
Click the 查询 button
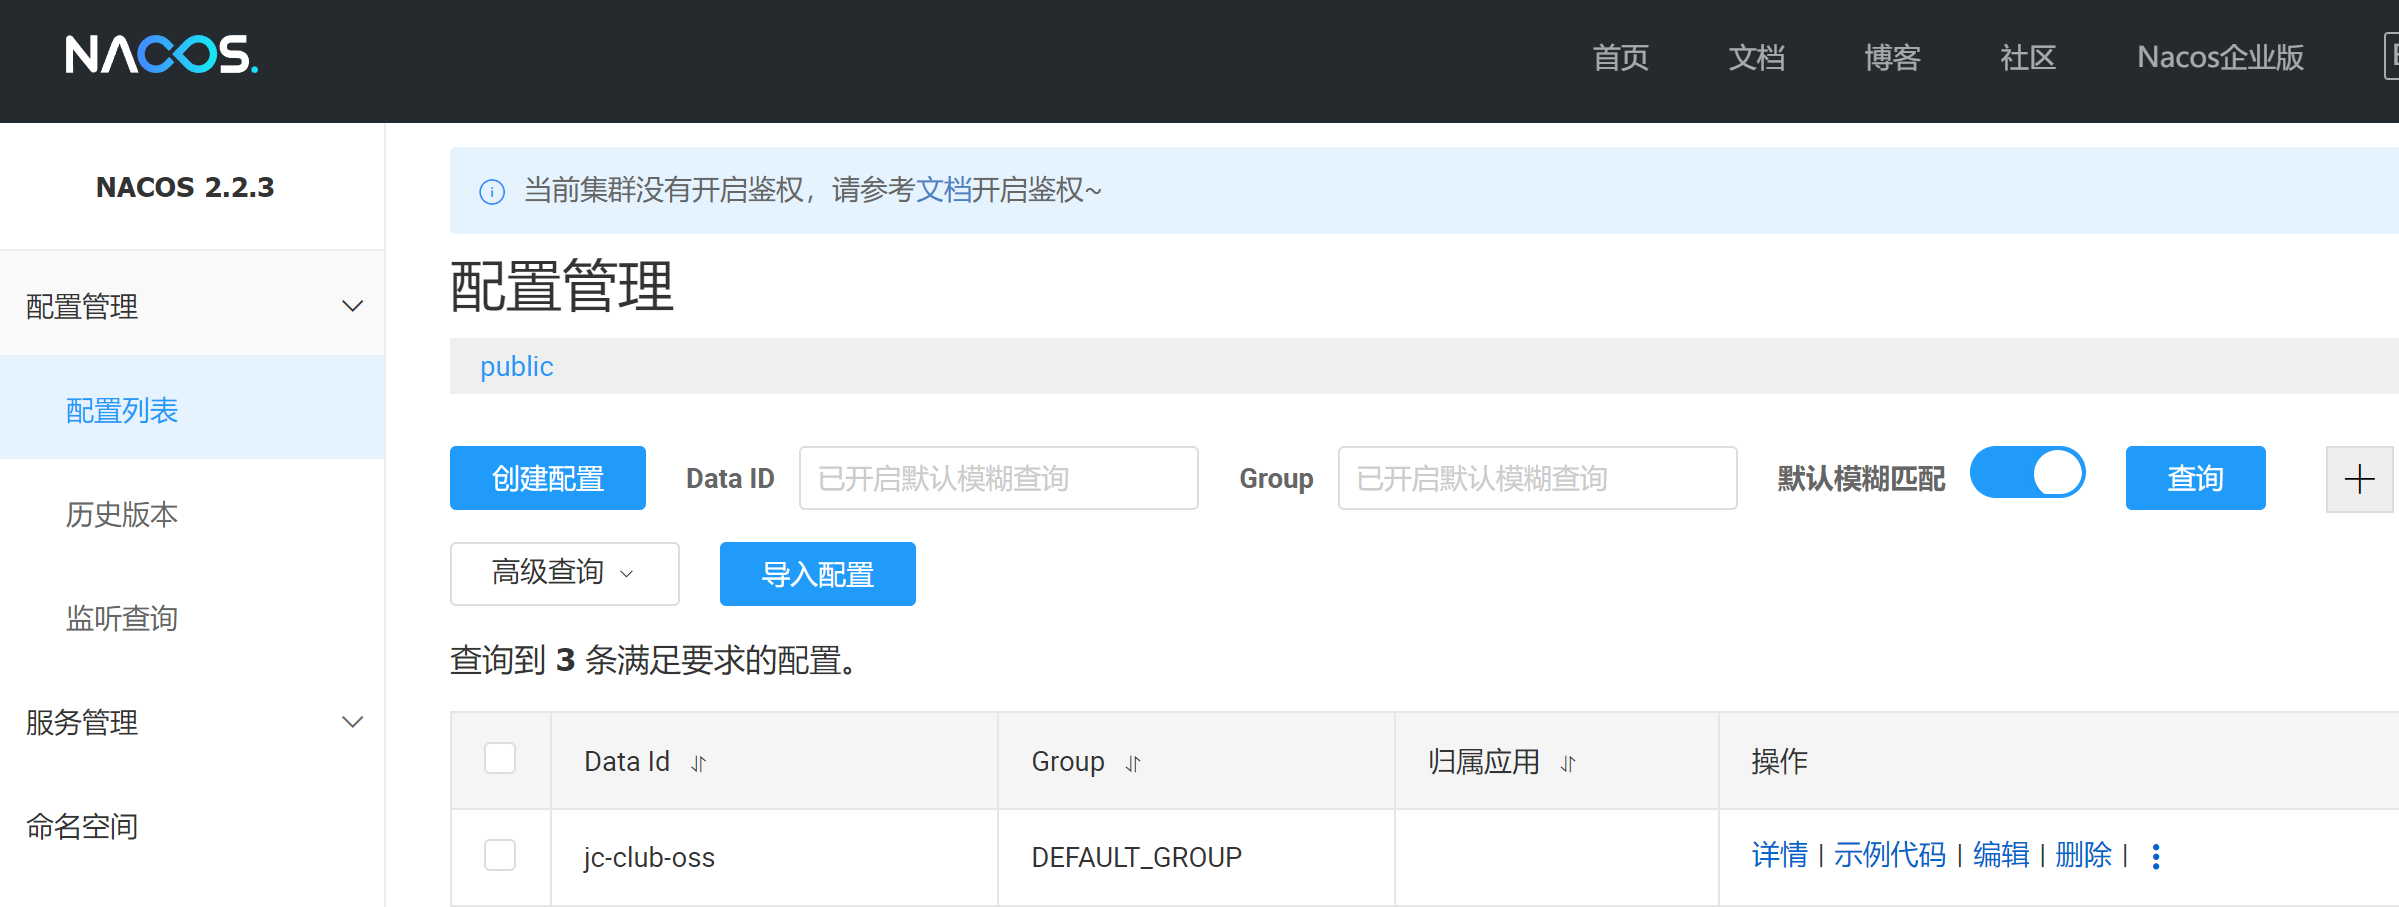click(2195, 478)
